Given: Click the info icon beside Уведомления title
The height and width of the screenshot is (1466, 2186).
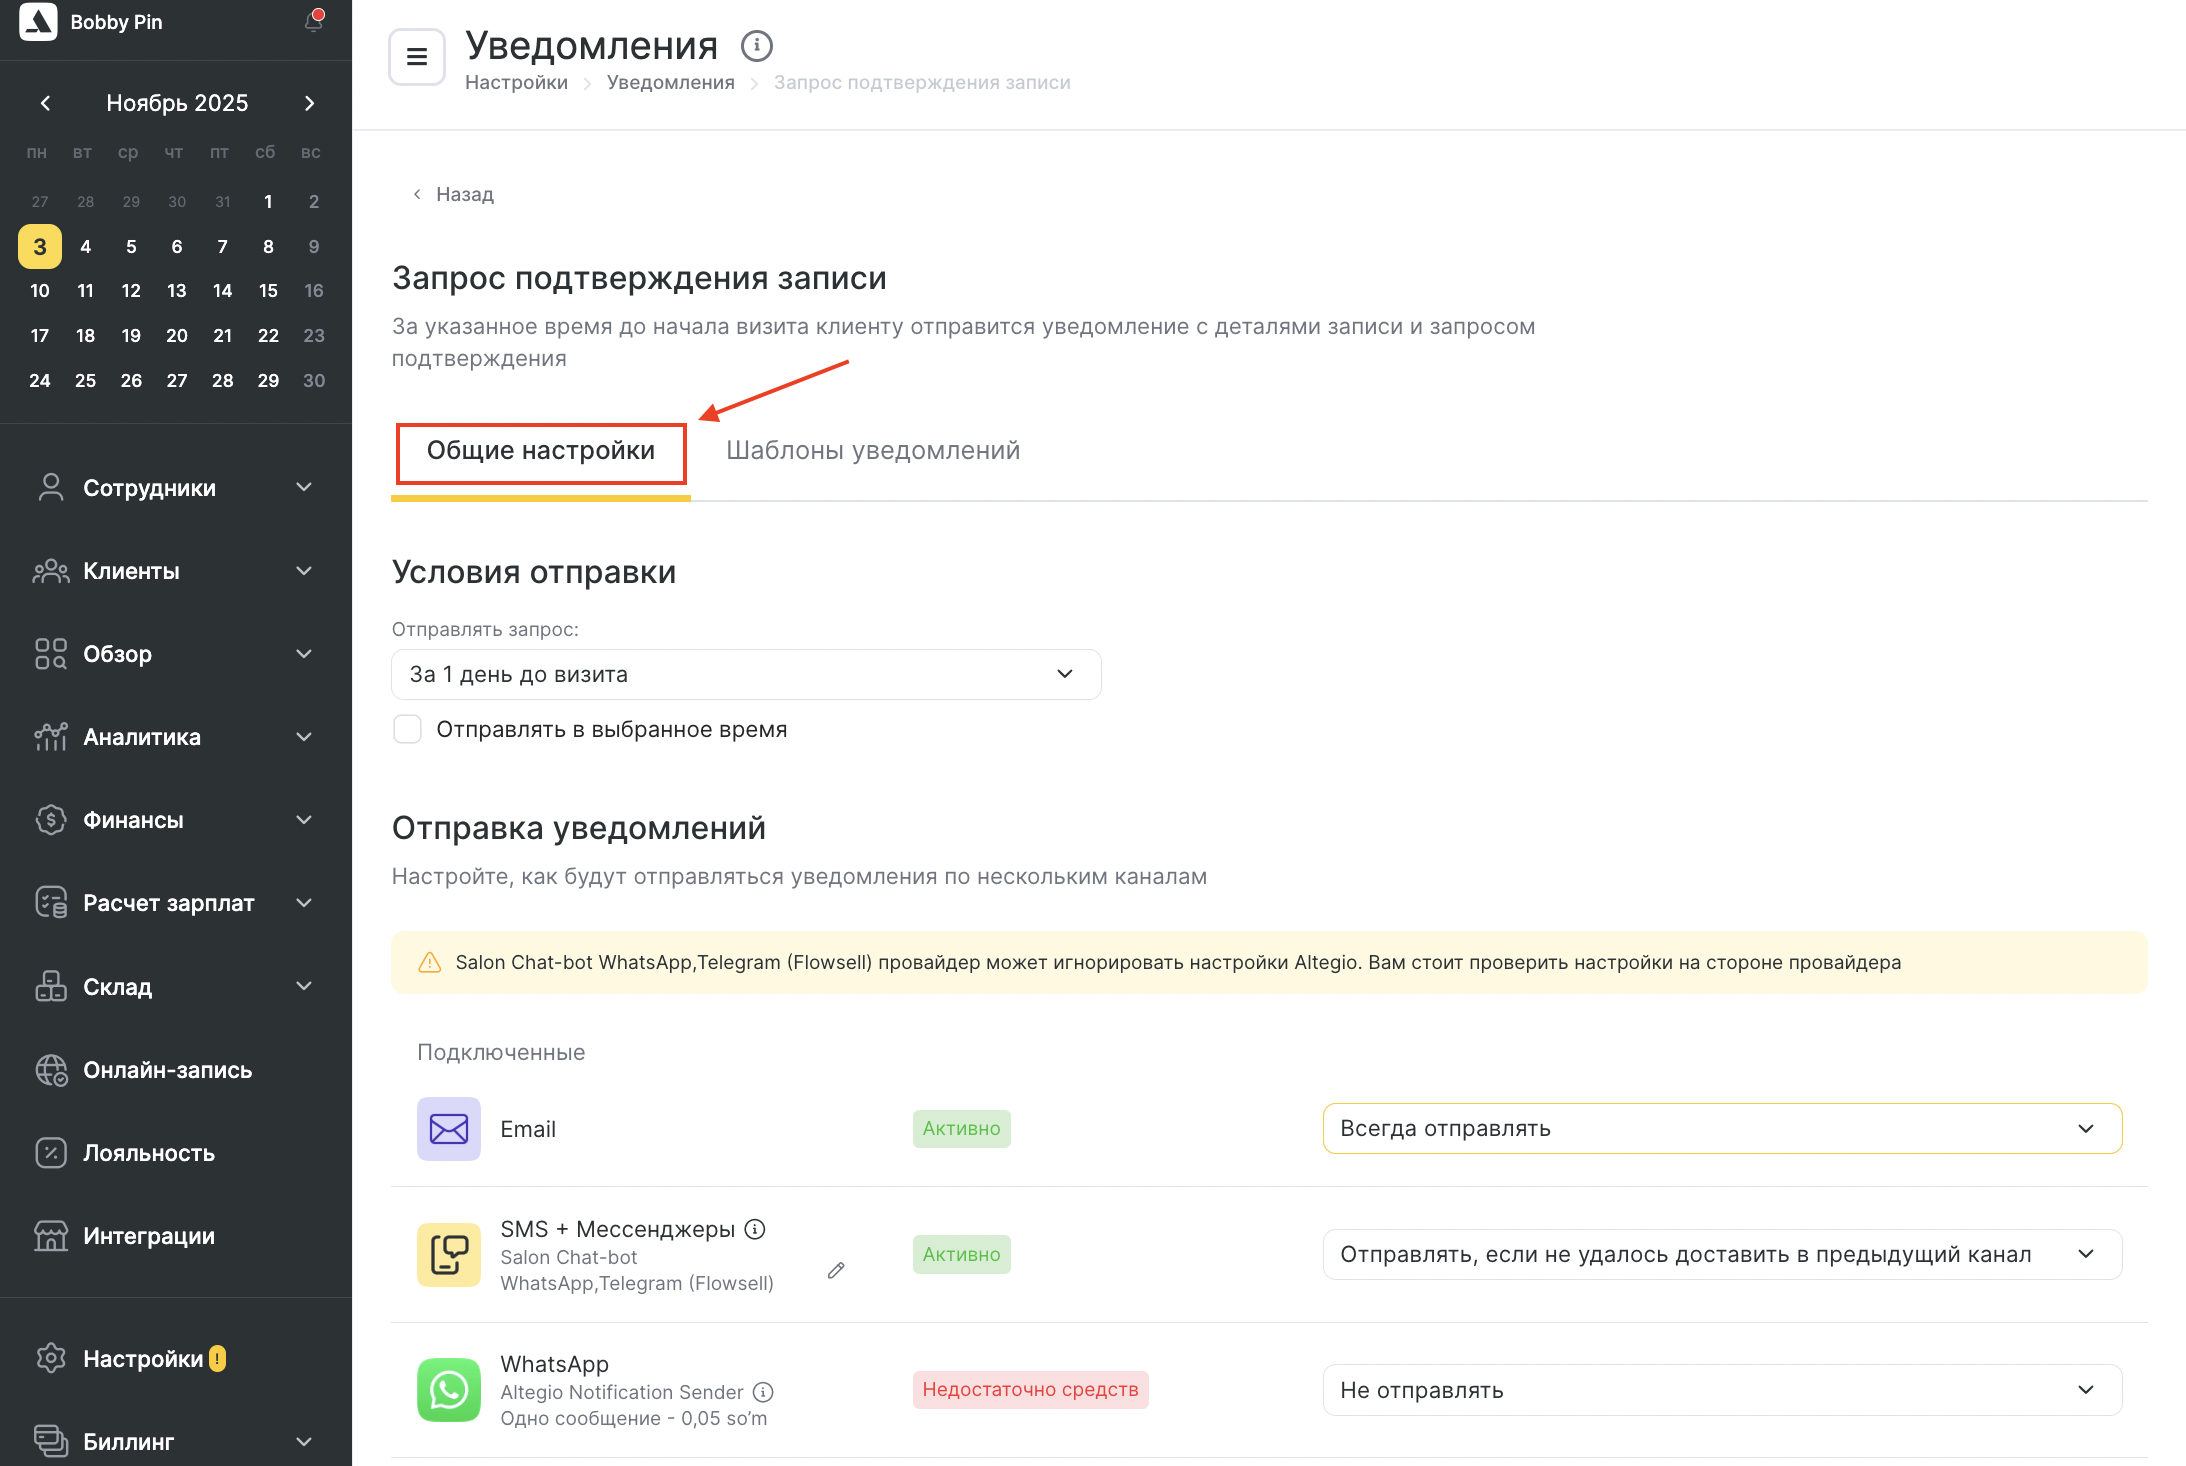Looking at the screenshot, I should tap(756, 46).
